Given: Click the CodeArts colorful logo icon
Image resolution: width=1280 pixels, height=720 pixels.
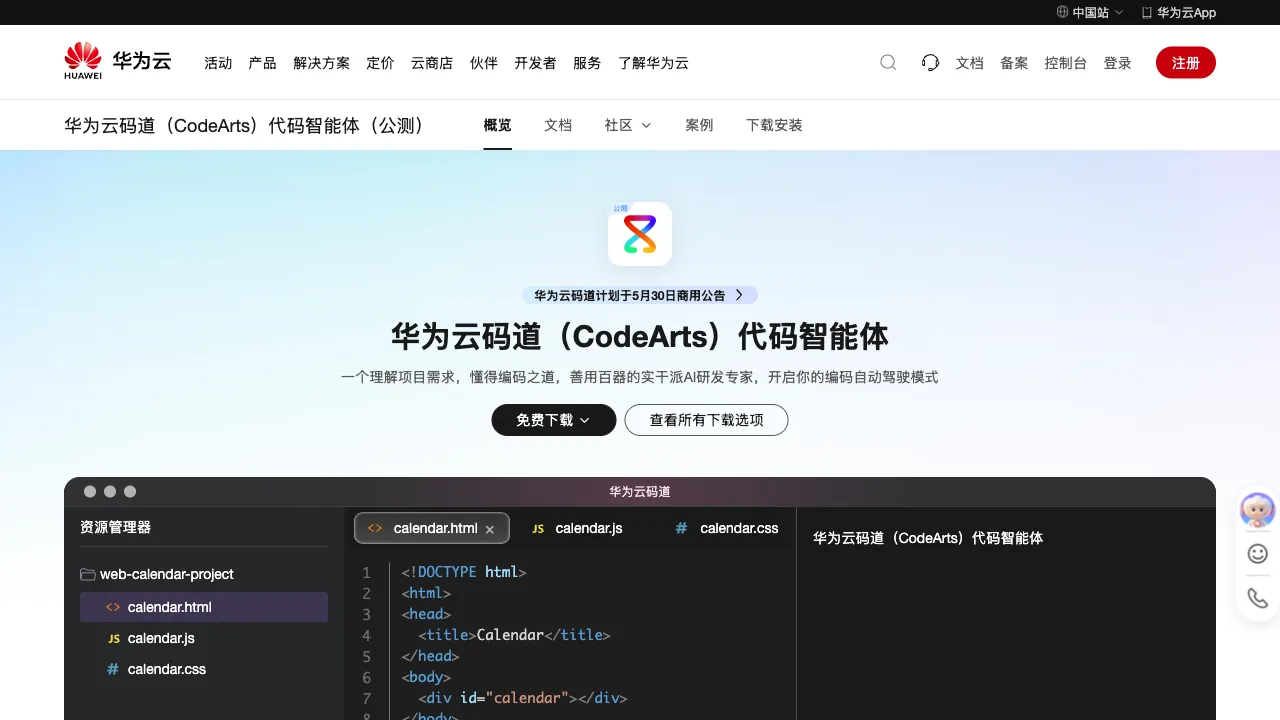Looking at the screenshot, I should 640,234.
